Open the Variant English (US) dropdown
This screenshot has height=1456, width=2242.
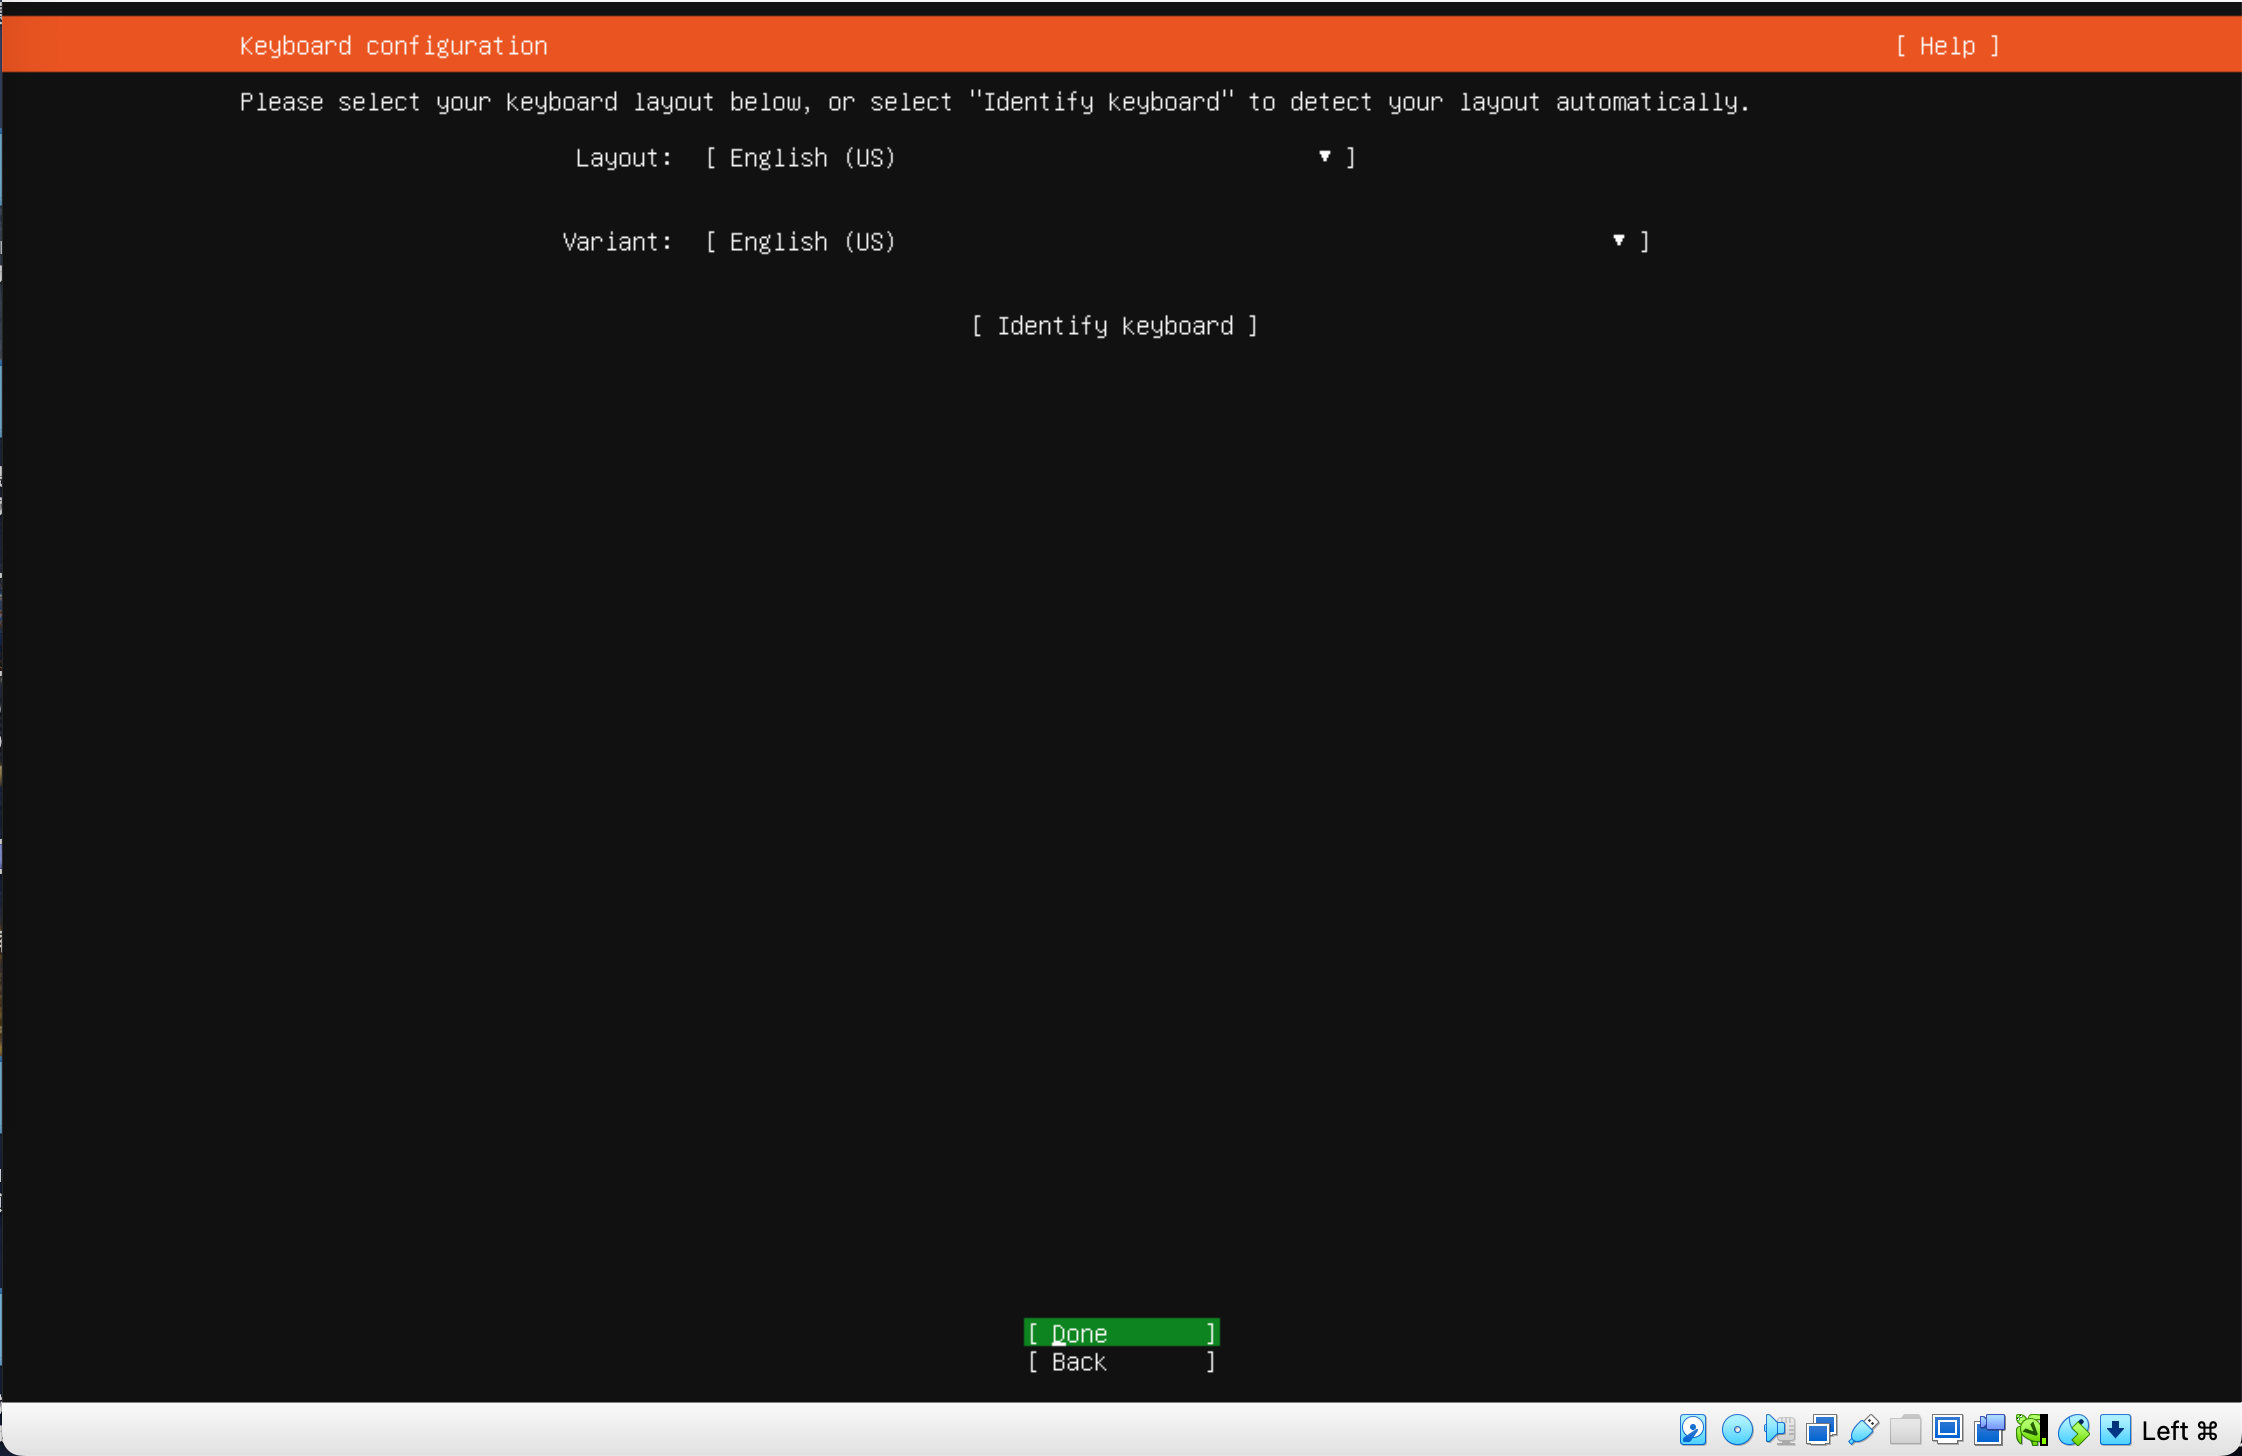(x=1176, y=242)
